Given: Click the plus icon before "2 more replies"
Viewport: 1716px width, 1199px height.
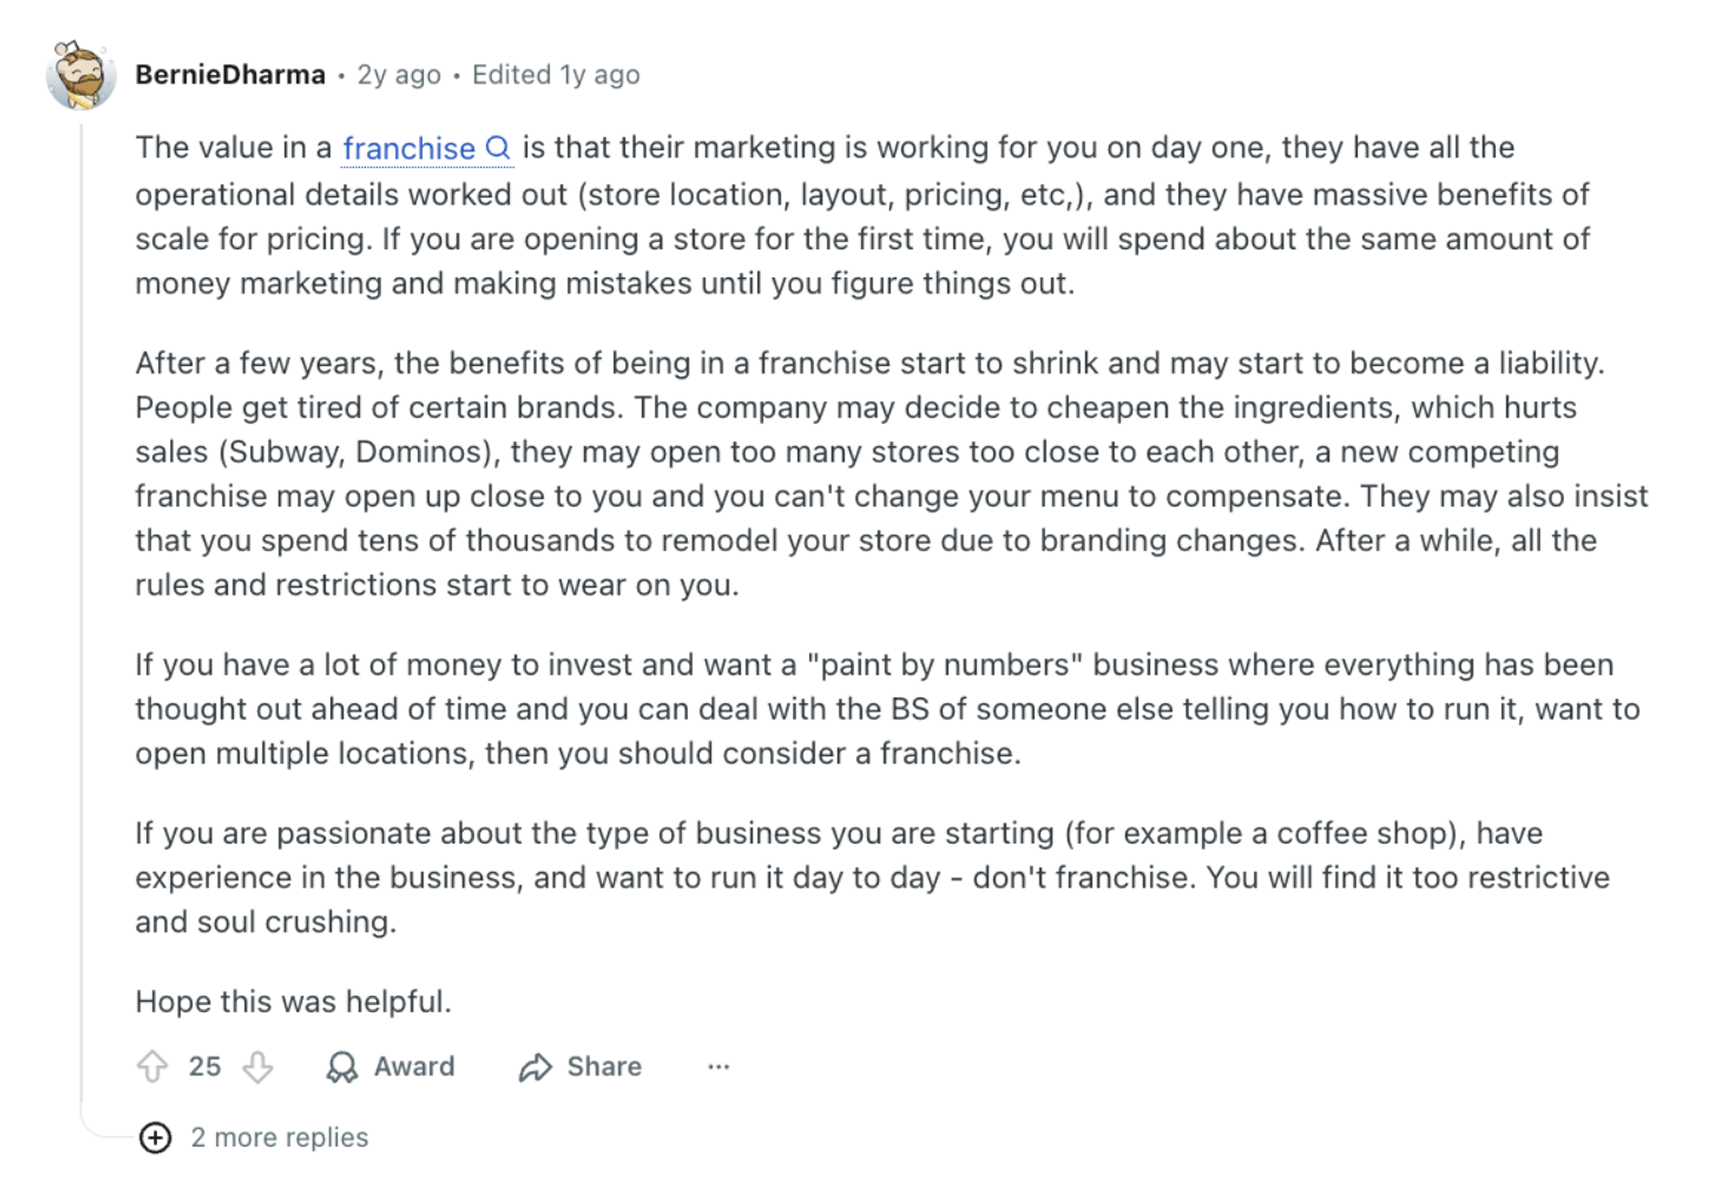Looking at the screenshot, I should tap(155, 1137).
